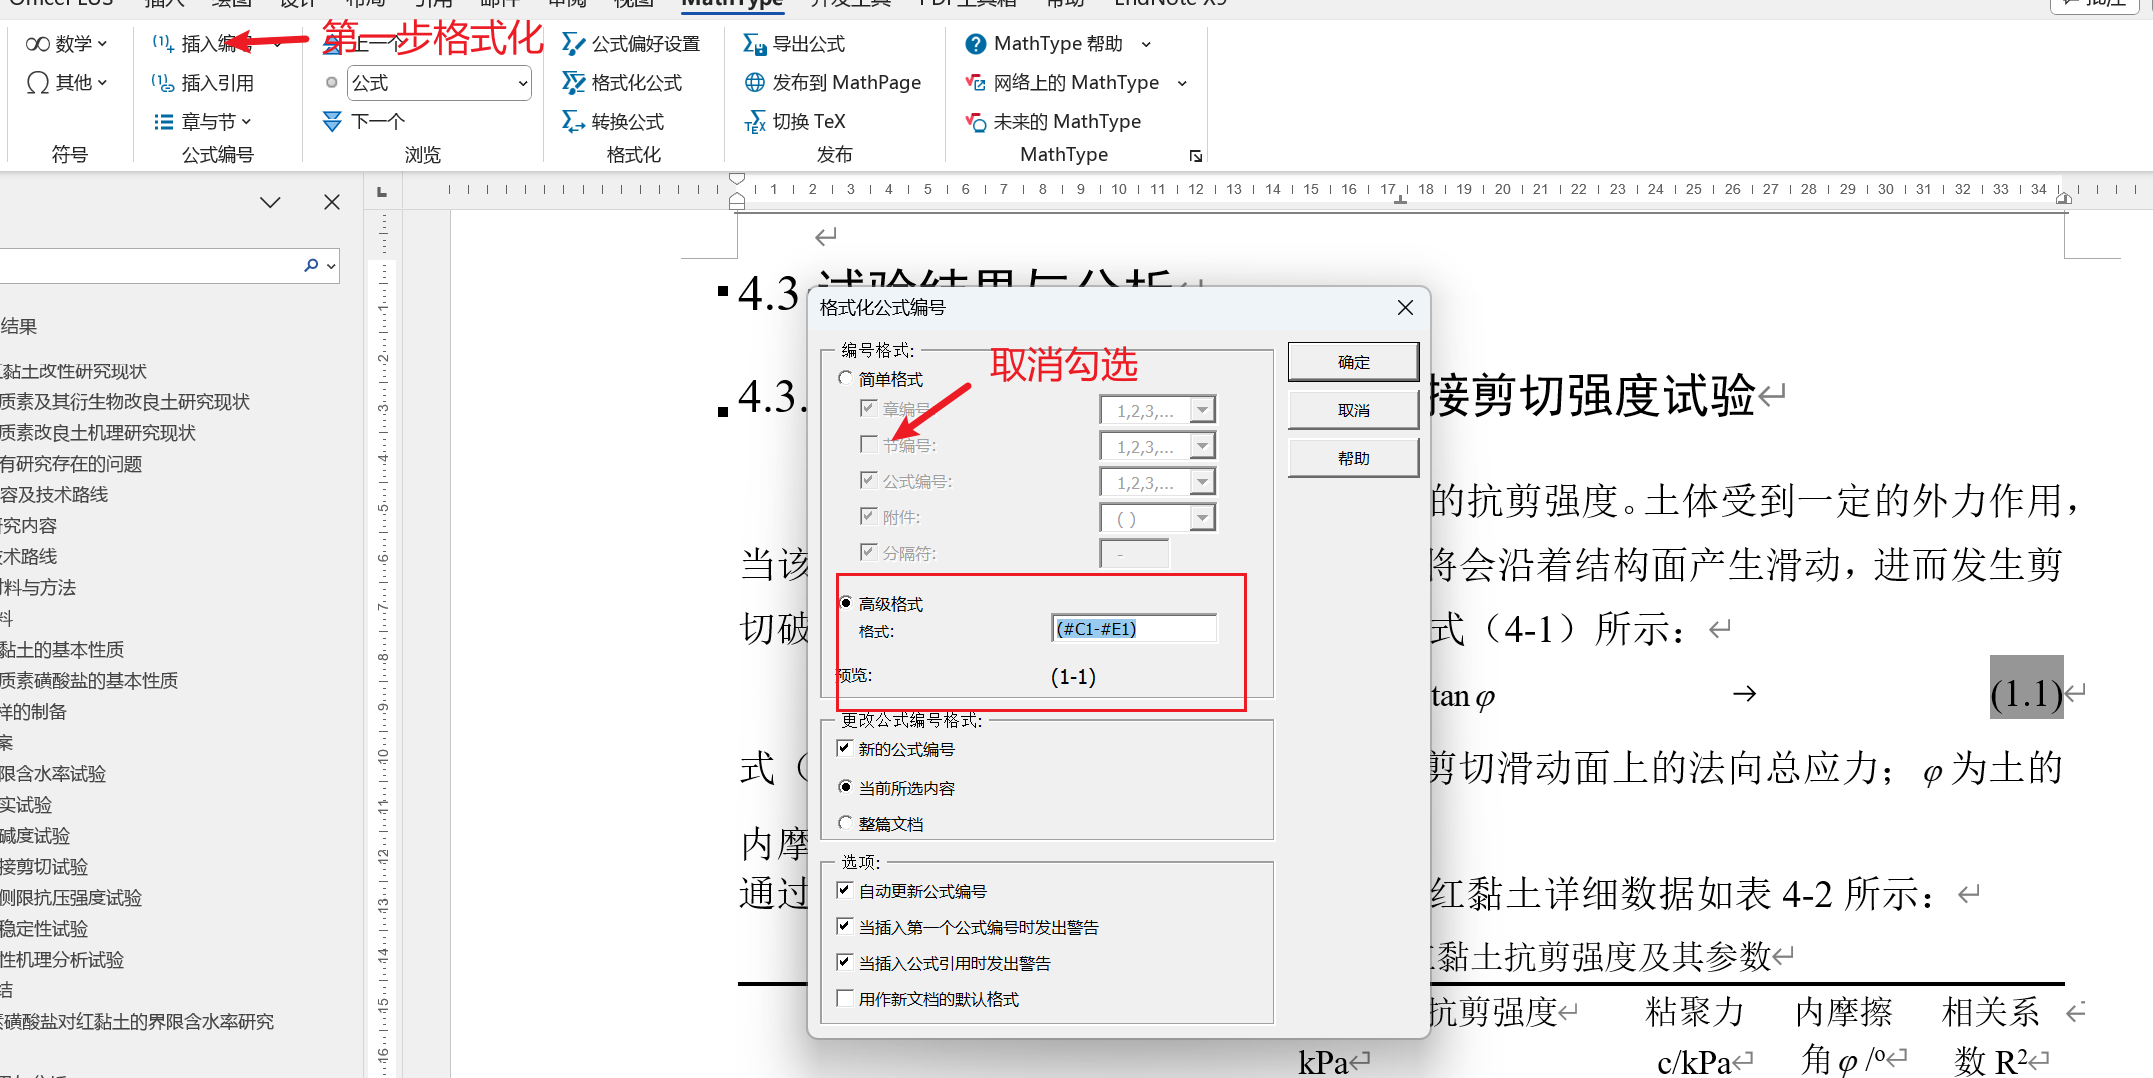This screenshot has width=2153, height=1078.
Task: Click 格式化公式 icon
Action: [x=573, y=83]
